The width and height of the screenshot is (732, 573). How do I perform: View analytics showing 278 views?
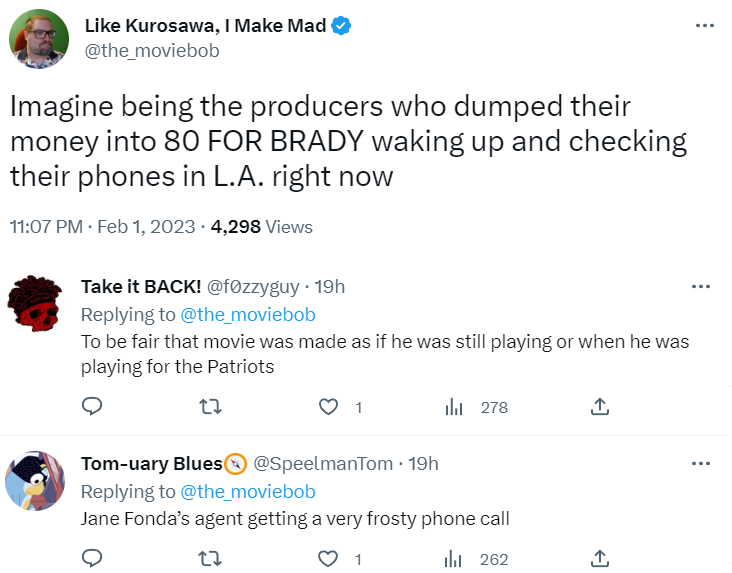[x=476, y=407]
